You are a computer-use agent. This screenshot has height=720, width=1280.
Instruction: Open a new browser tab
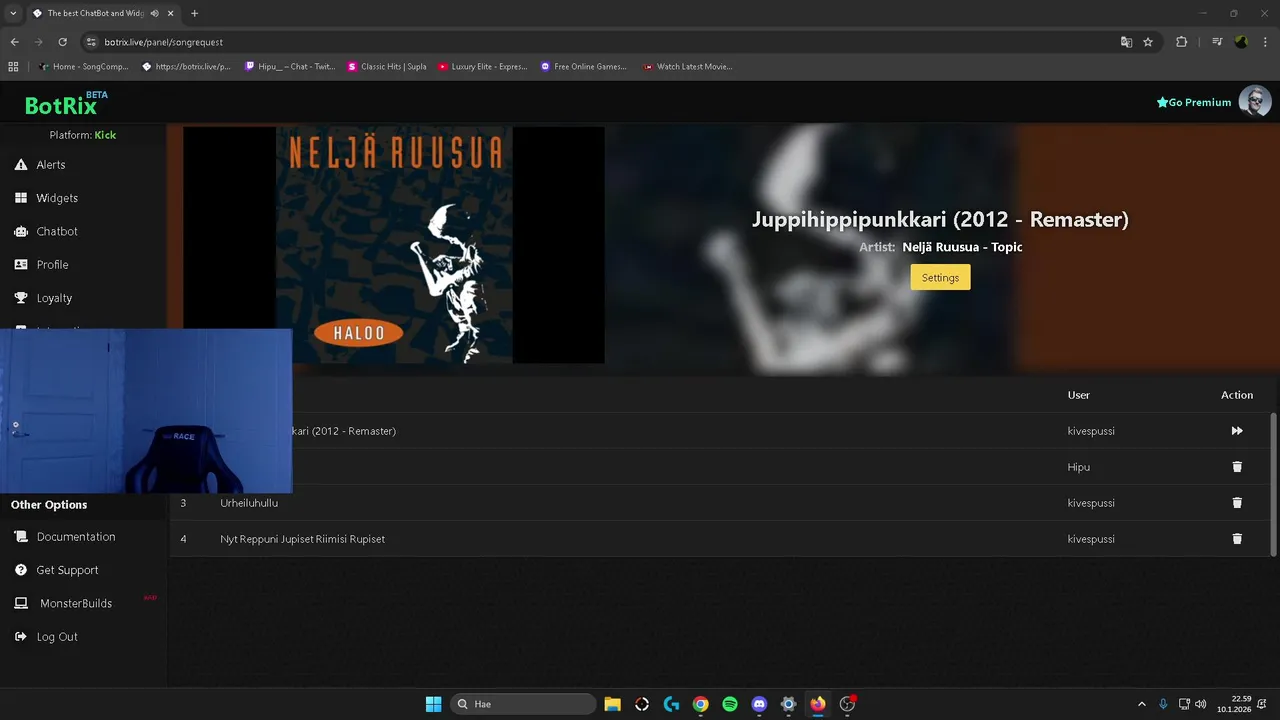194,13
